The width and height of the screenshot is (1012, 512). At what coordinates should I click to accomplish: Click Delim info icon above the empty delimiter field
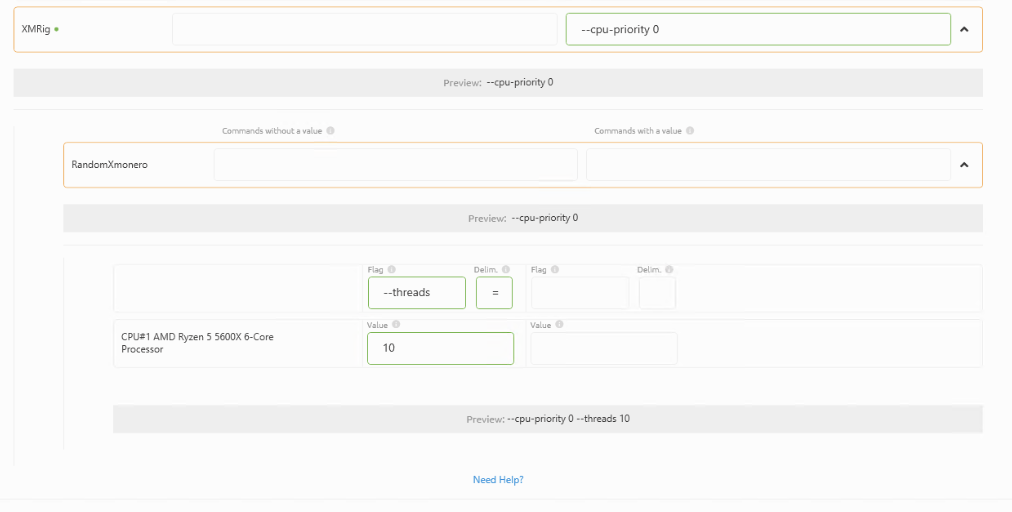click(x=668, y=269)
